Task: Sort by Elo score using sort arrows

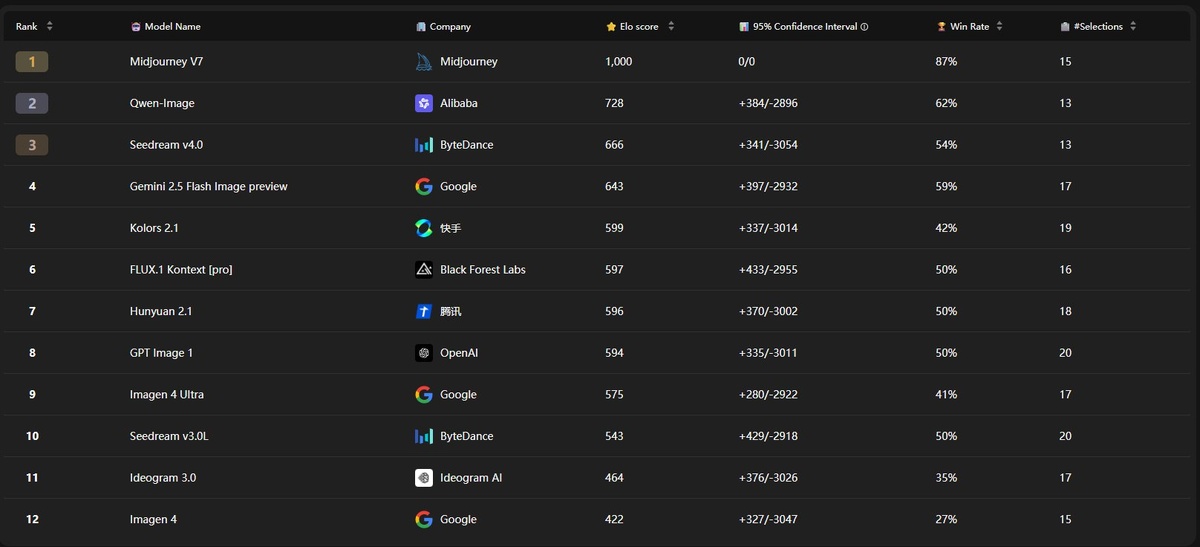Action: coord(671,27)
